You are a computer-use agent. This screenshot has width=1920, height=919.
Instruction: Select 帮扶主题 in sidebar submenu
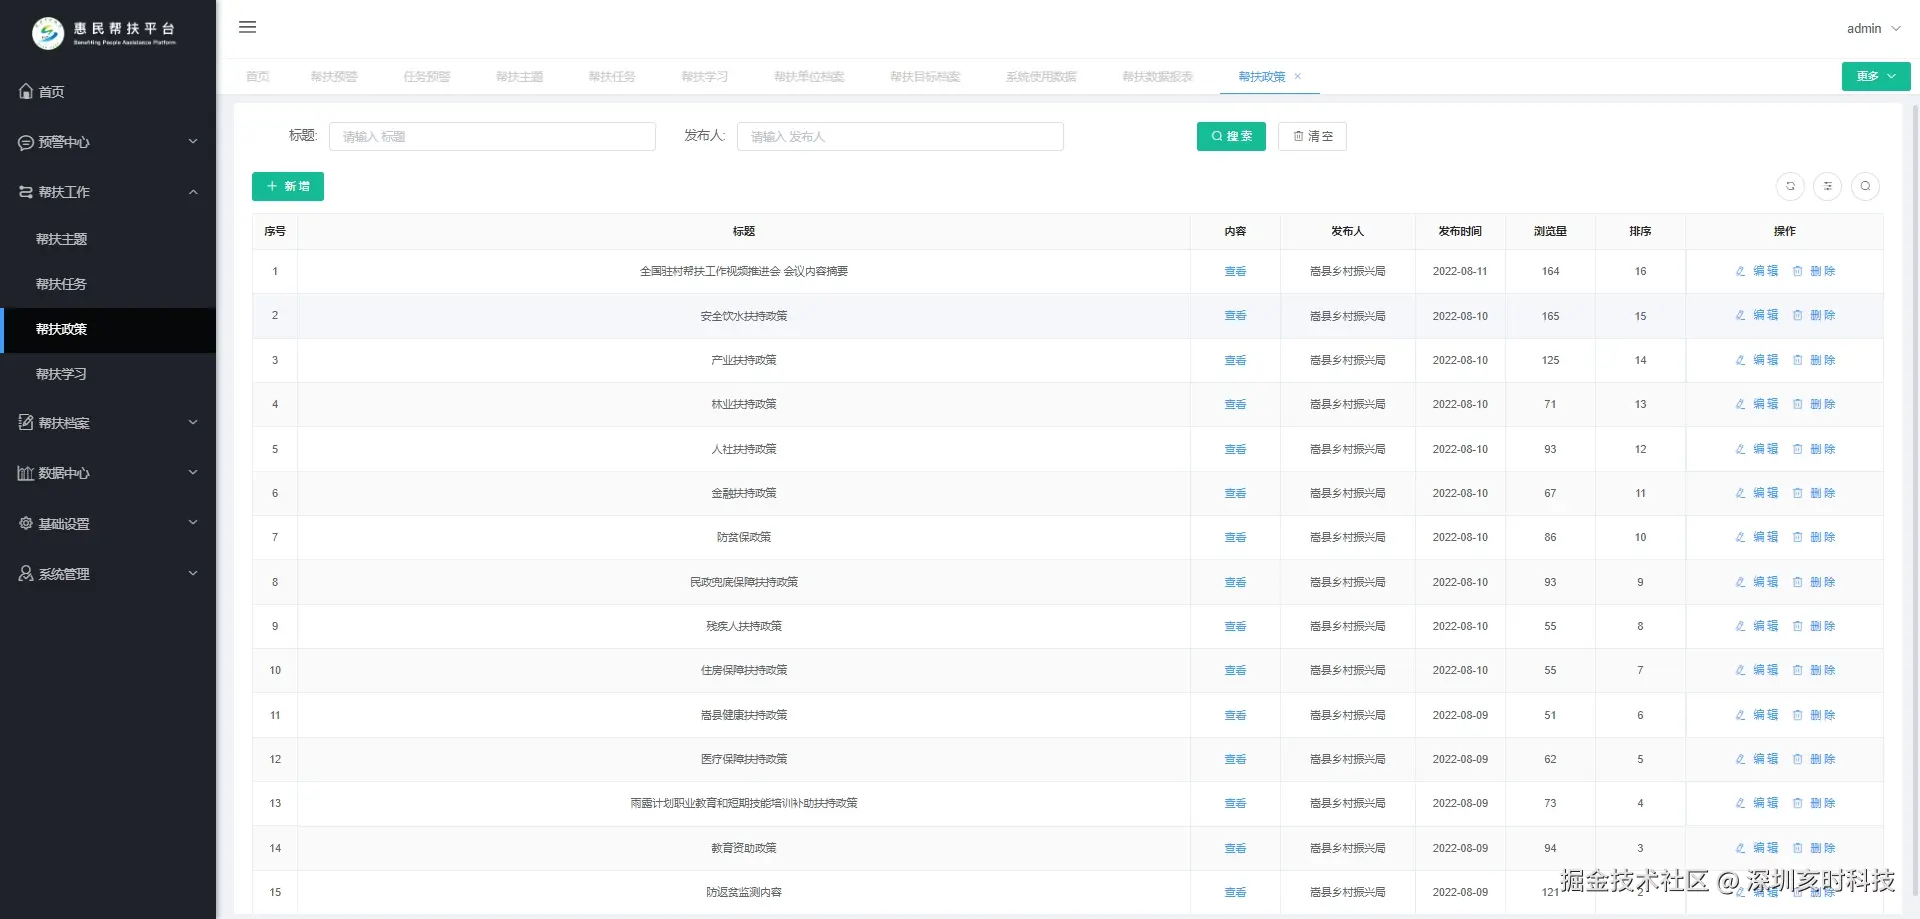108,239
